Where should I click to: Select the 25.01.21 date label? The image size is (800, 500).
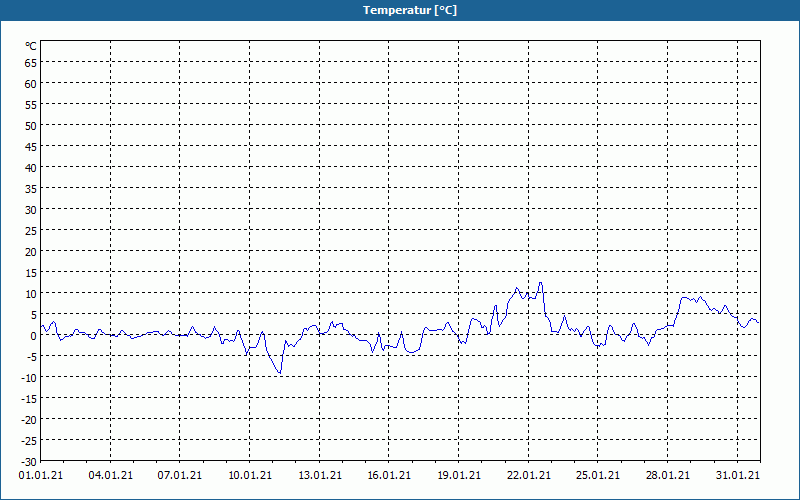pyautogui.click(x=598, y=476)
